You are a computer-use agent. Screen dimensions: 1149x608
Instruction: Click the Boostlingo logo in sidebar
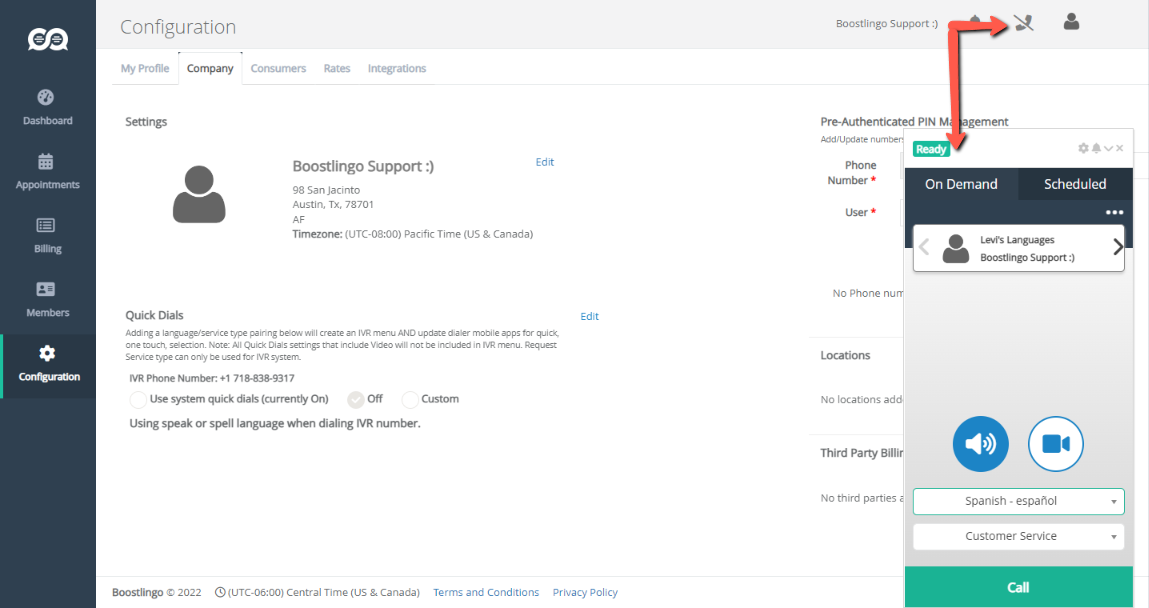pyautogui.click(x=48, y=39)
